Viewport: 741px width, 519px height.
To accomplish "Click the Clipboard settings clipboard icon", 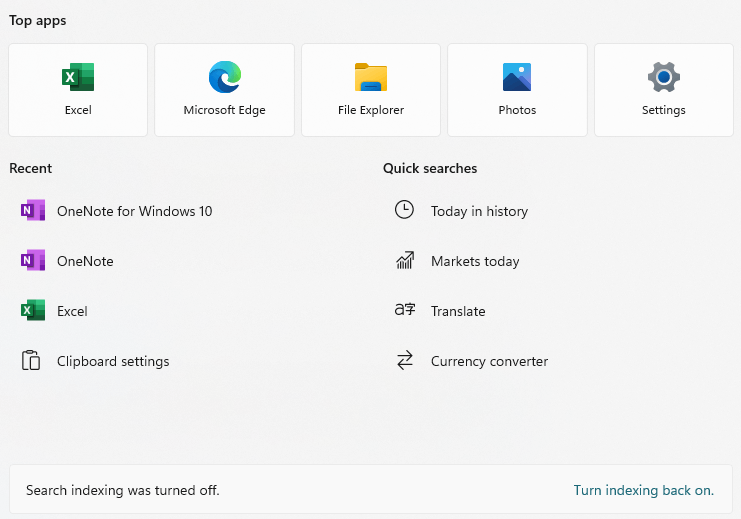I will point(31,361).
